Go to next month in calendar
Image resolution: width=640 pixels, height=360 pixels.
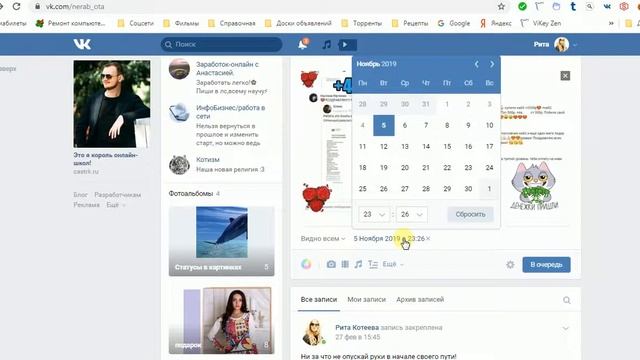tap(492, 64)
